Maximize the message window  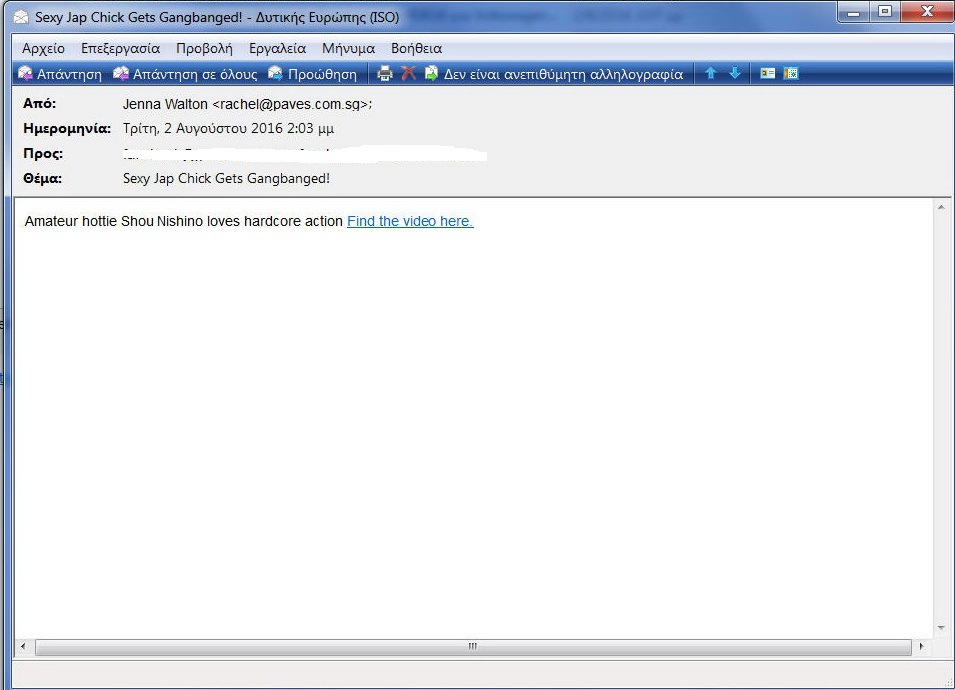click(x=885, y=12)
